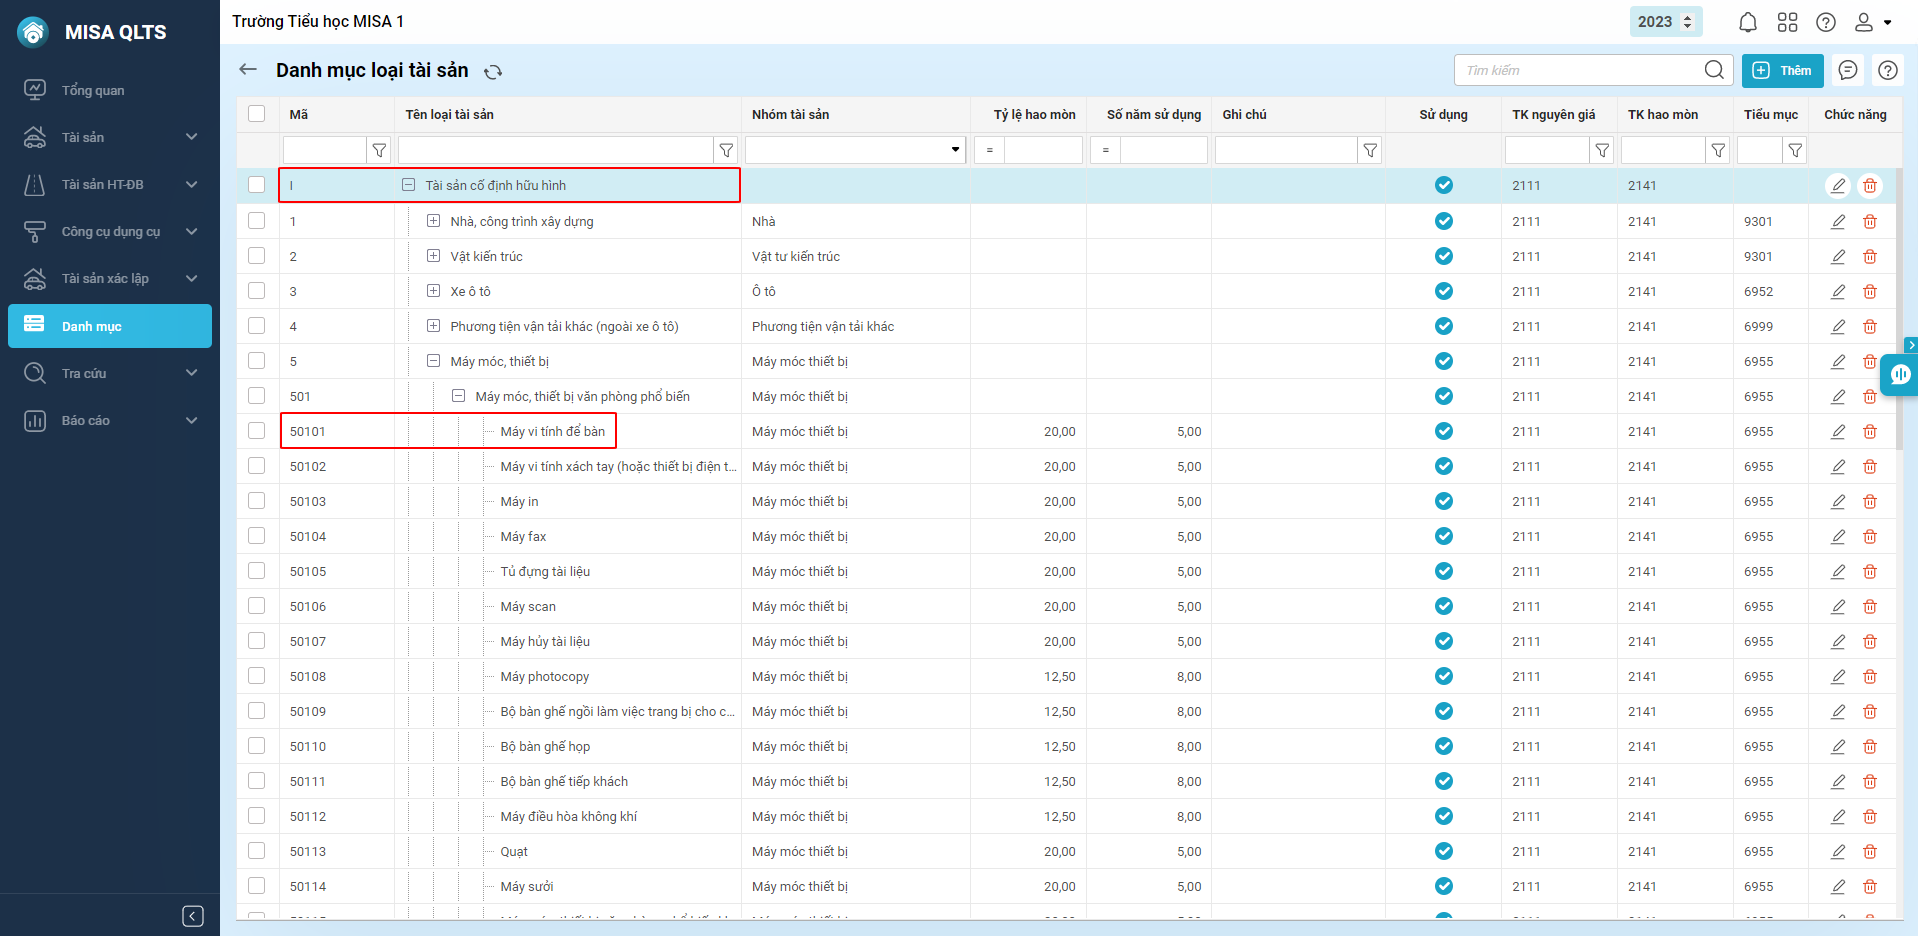Screen dimensions: 1918x936
Task: Click the Thêm button
Action: [x=1782, y=70]
